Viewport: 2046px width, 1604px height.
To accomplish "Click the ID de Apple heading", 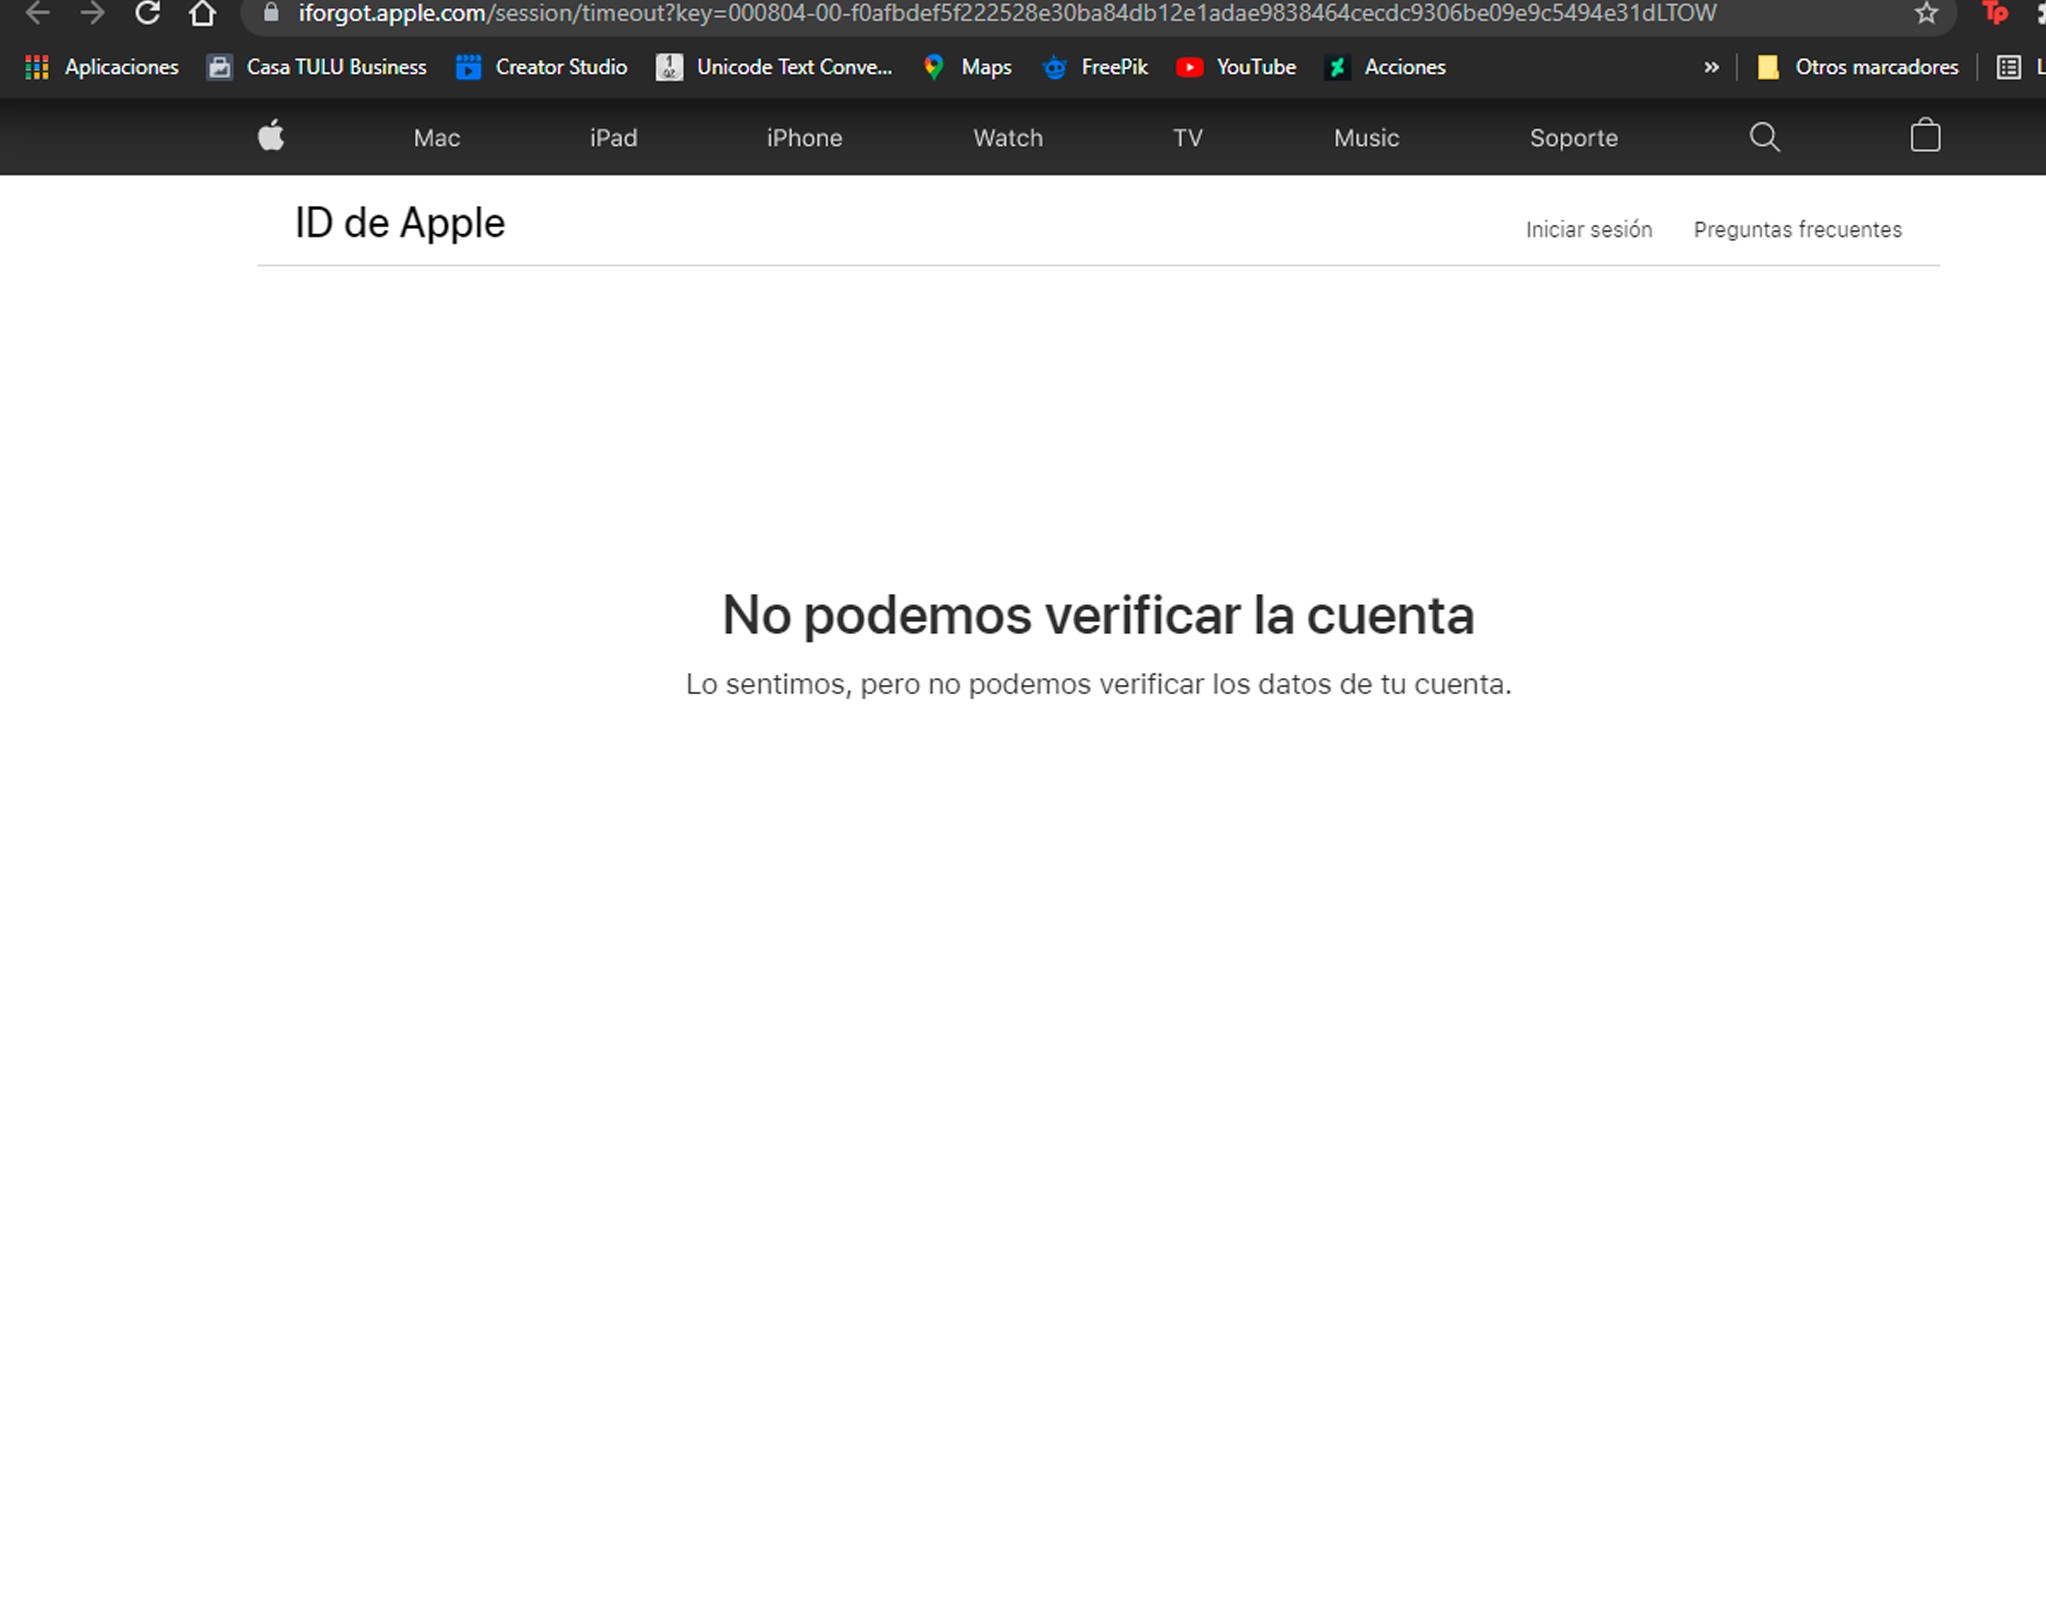I will click(x=399, y=222).
